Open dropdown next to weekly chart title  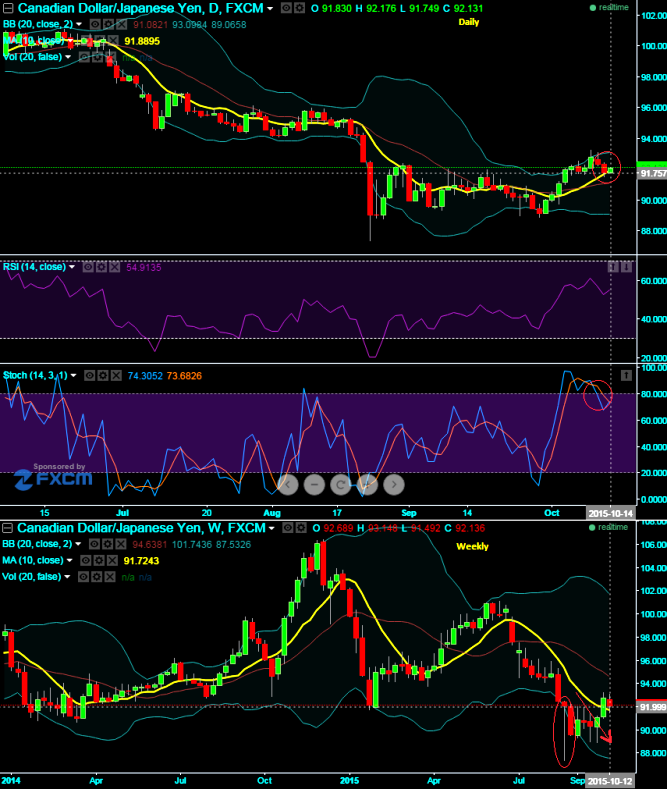click(272, 528)
